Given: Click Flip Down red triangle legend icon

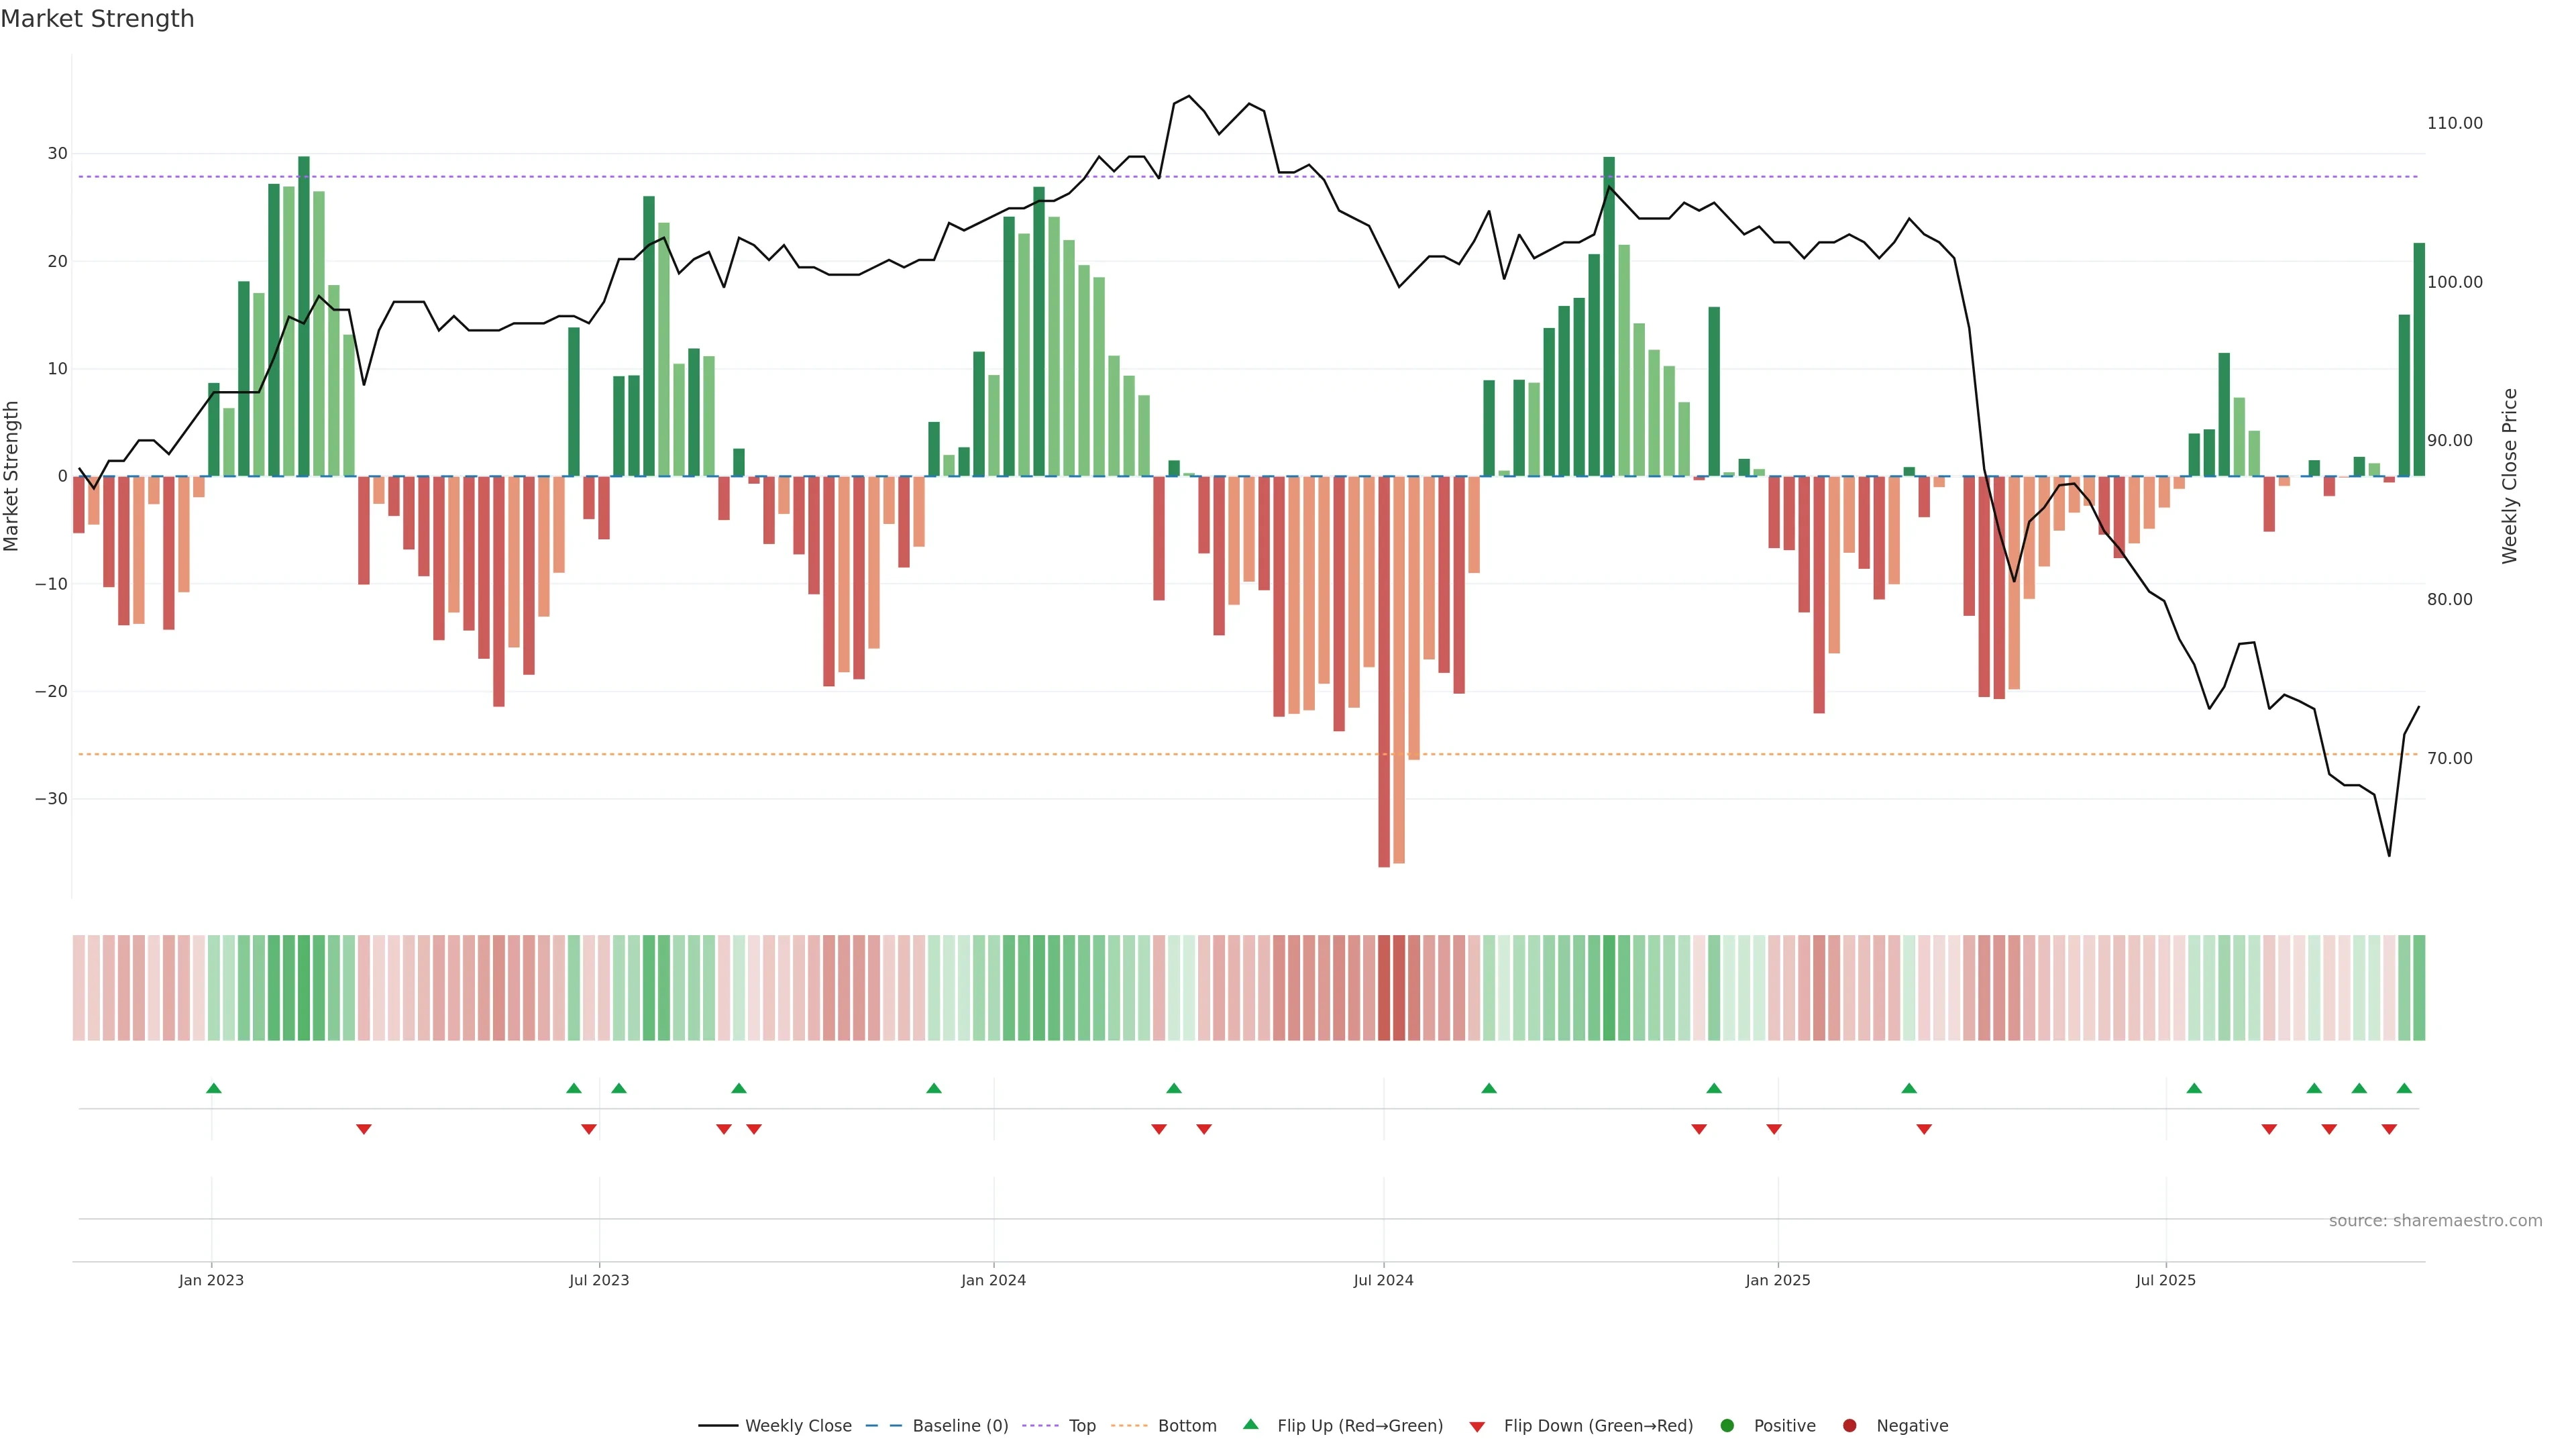Looking at the screenshot, I should pos(1477,1427).
